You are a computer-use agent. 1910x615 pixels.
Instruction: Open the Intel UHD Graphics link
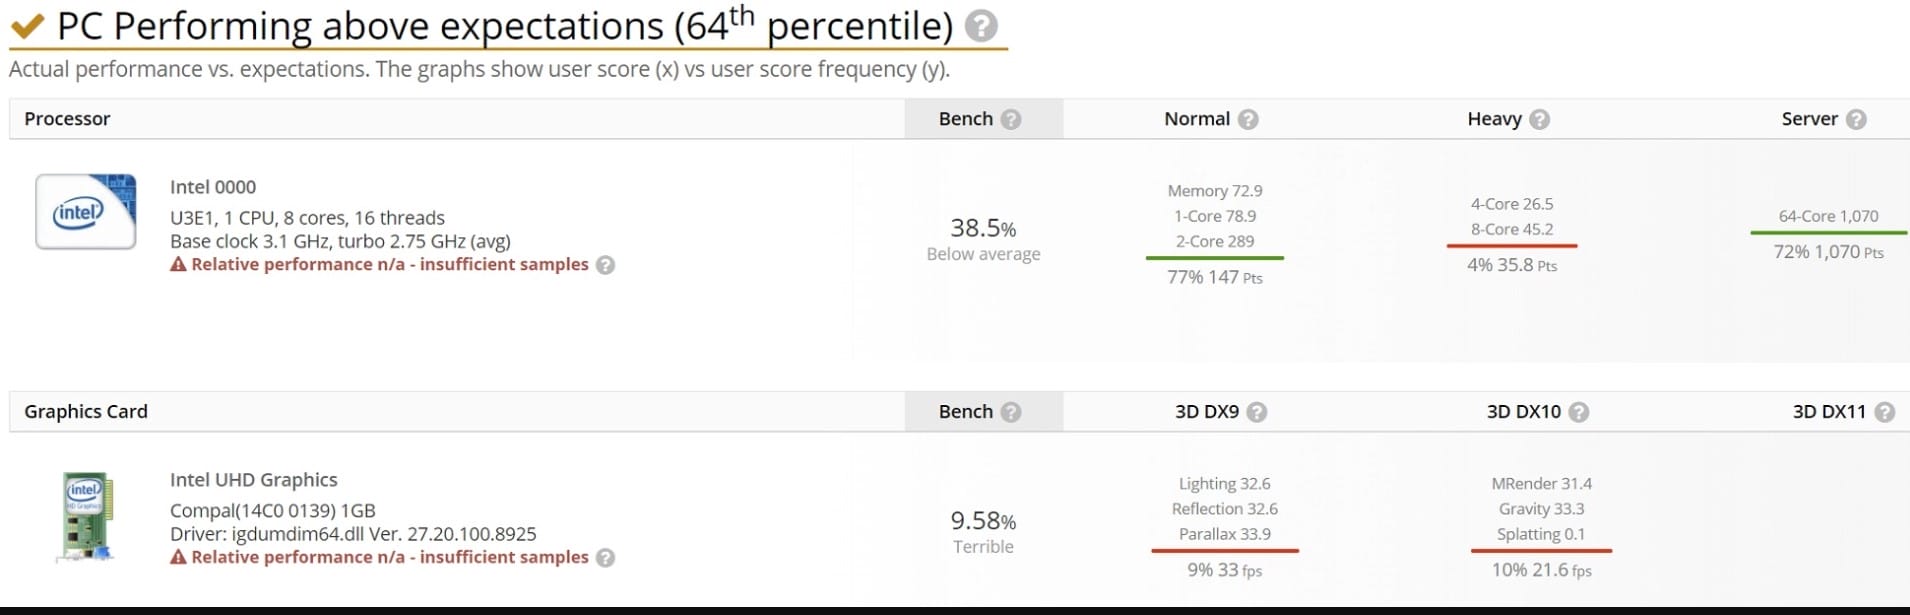tap(254, 480)
